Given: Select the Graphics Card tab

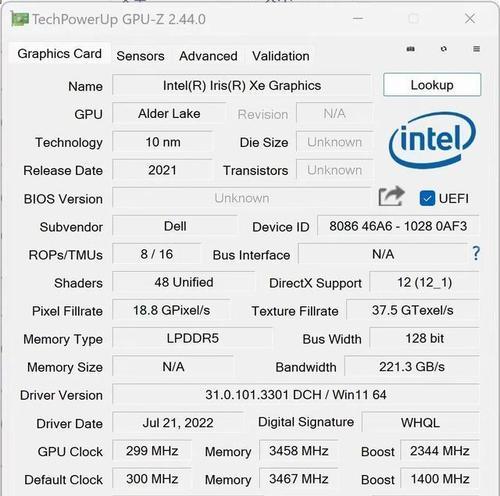Looking at the screenshot, I should pyautogui.click(x=59, y=54).
